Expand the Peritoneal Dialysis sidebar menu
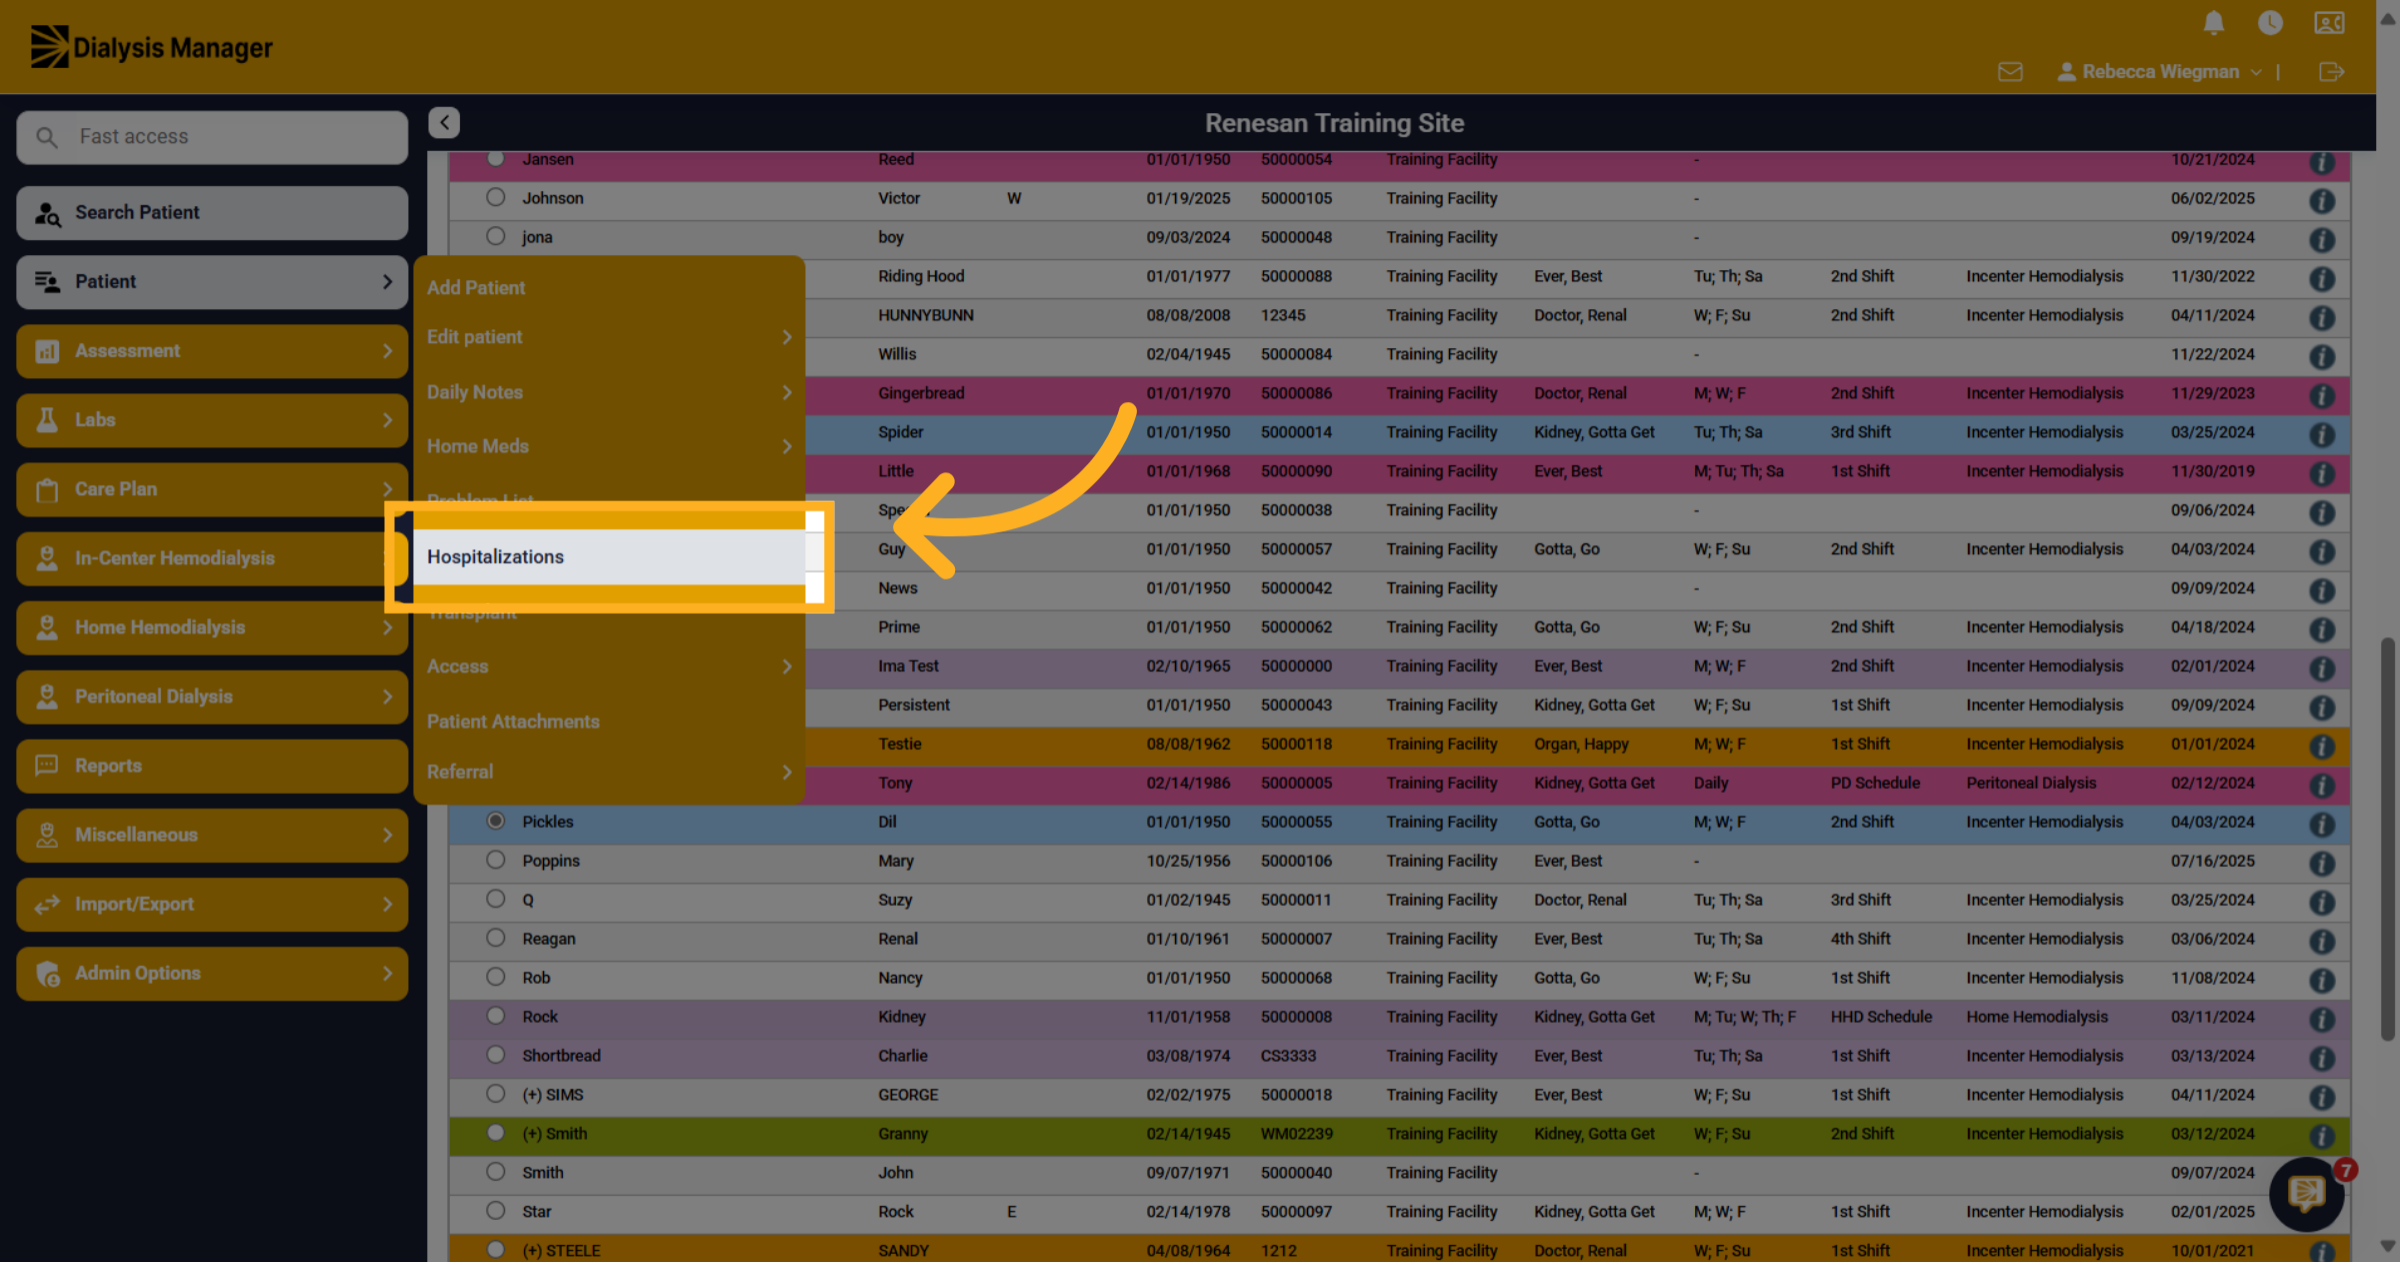2400x1262 pixels. click(x=212, y=696)
